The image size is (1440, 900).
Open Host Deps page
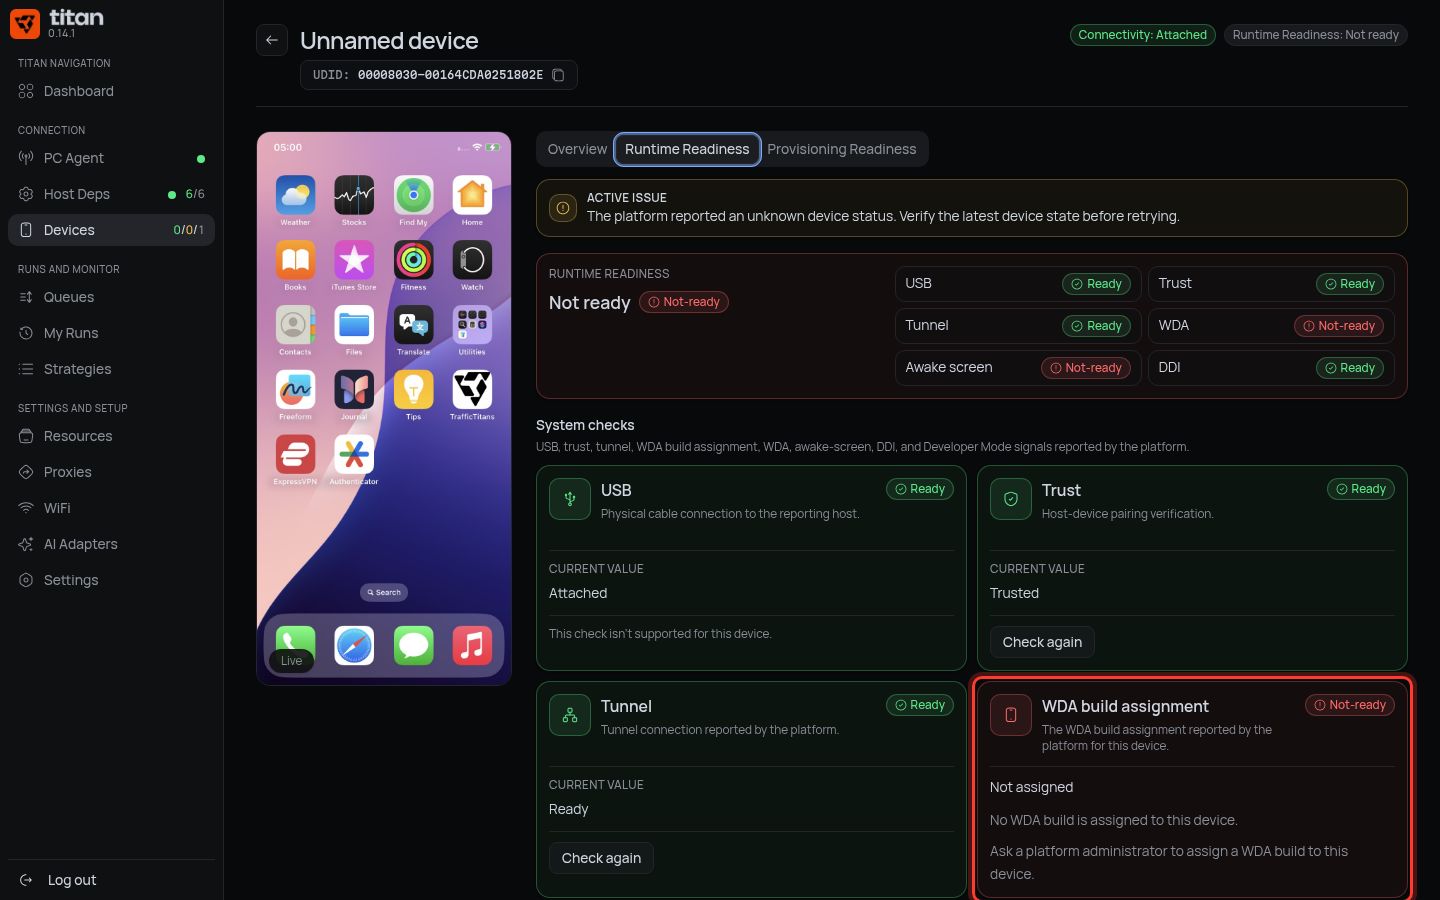click(x=111, y=194)
